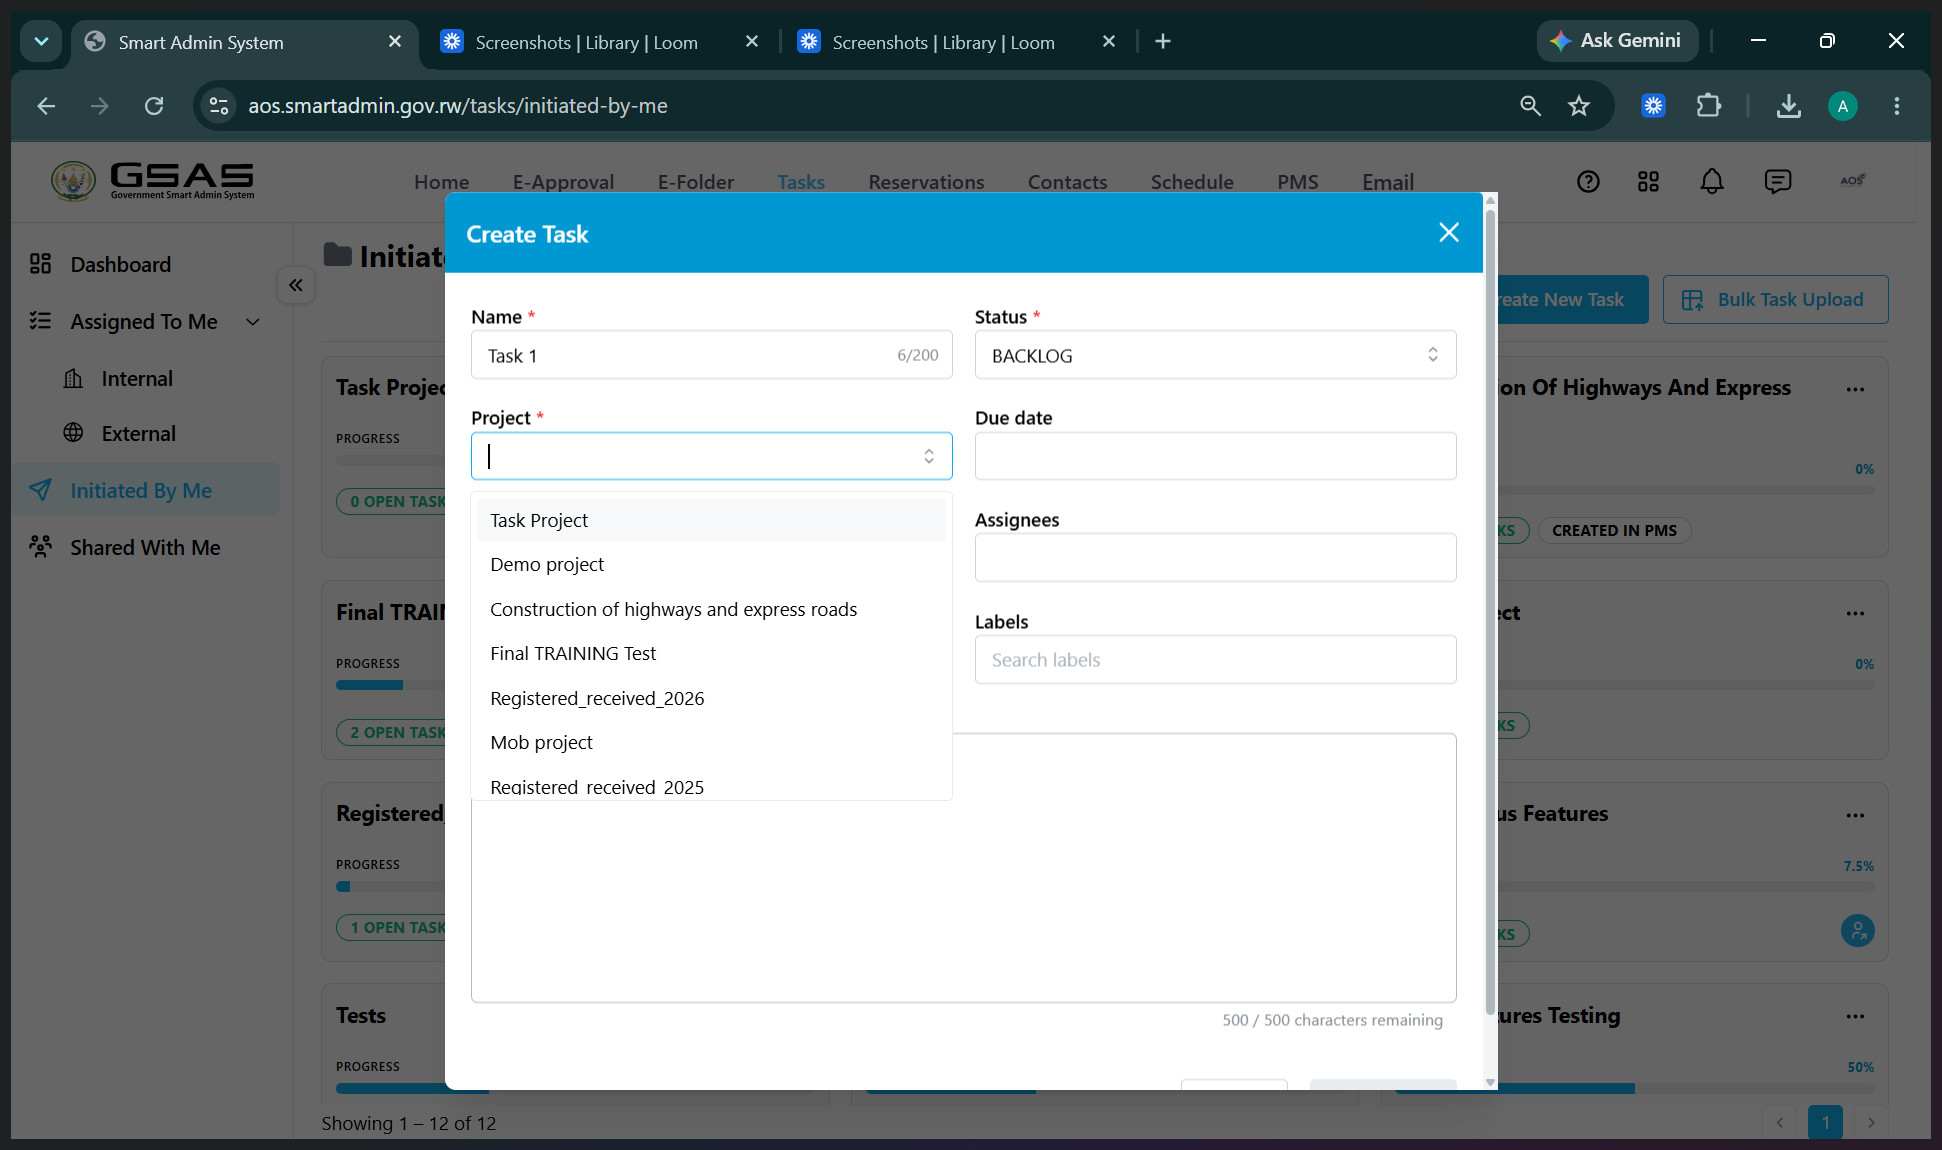The height and width of the screenshot is (1150, 1942).
Task: Reload the browser page
Action: 154,106
